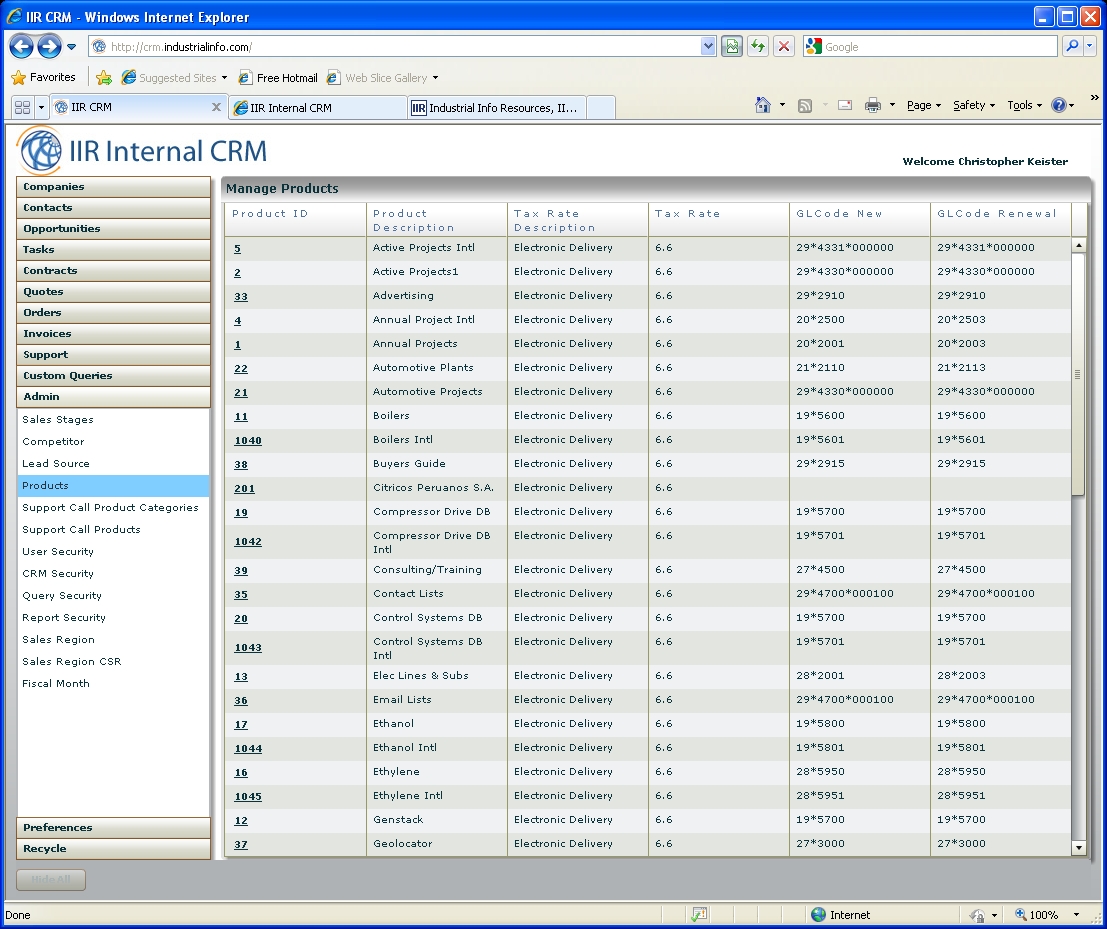Image resolution: width=1107 pixels, height=929 pixels.
Task: Click the Refresh page icon
Action: [758, 46]
